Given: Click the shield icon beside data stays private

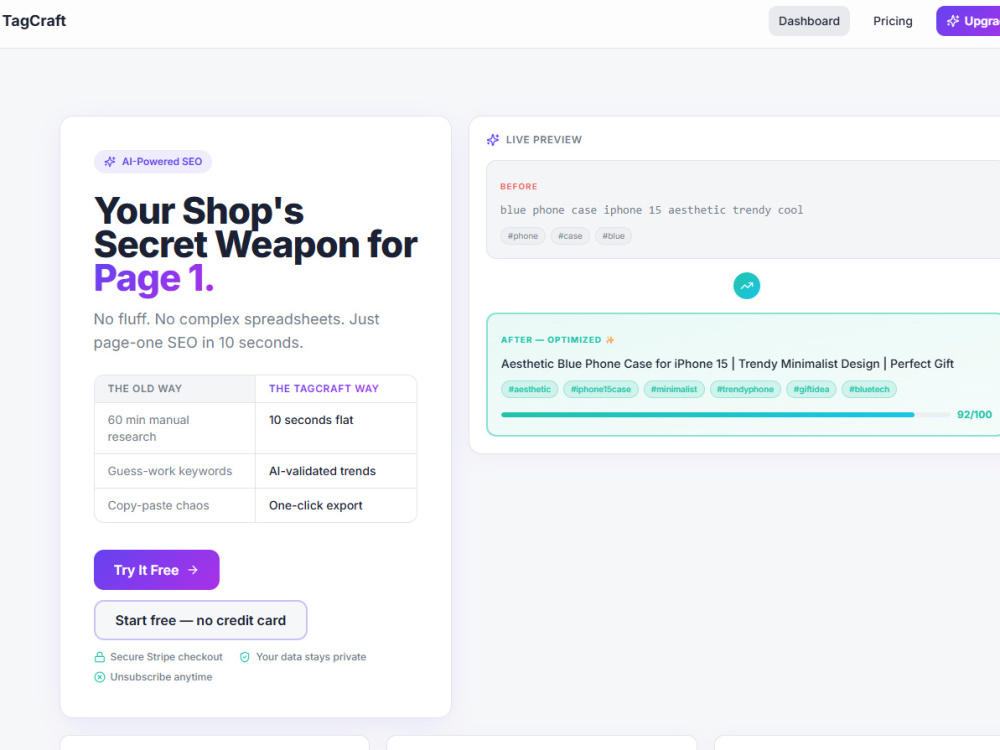Looking at the screenshot, I should [244, 657].
